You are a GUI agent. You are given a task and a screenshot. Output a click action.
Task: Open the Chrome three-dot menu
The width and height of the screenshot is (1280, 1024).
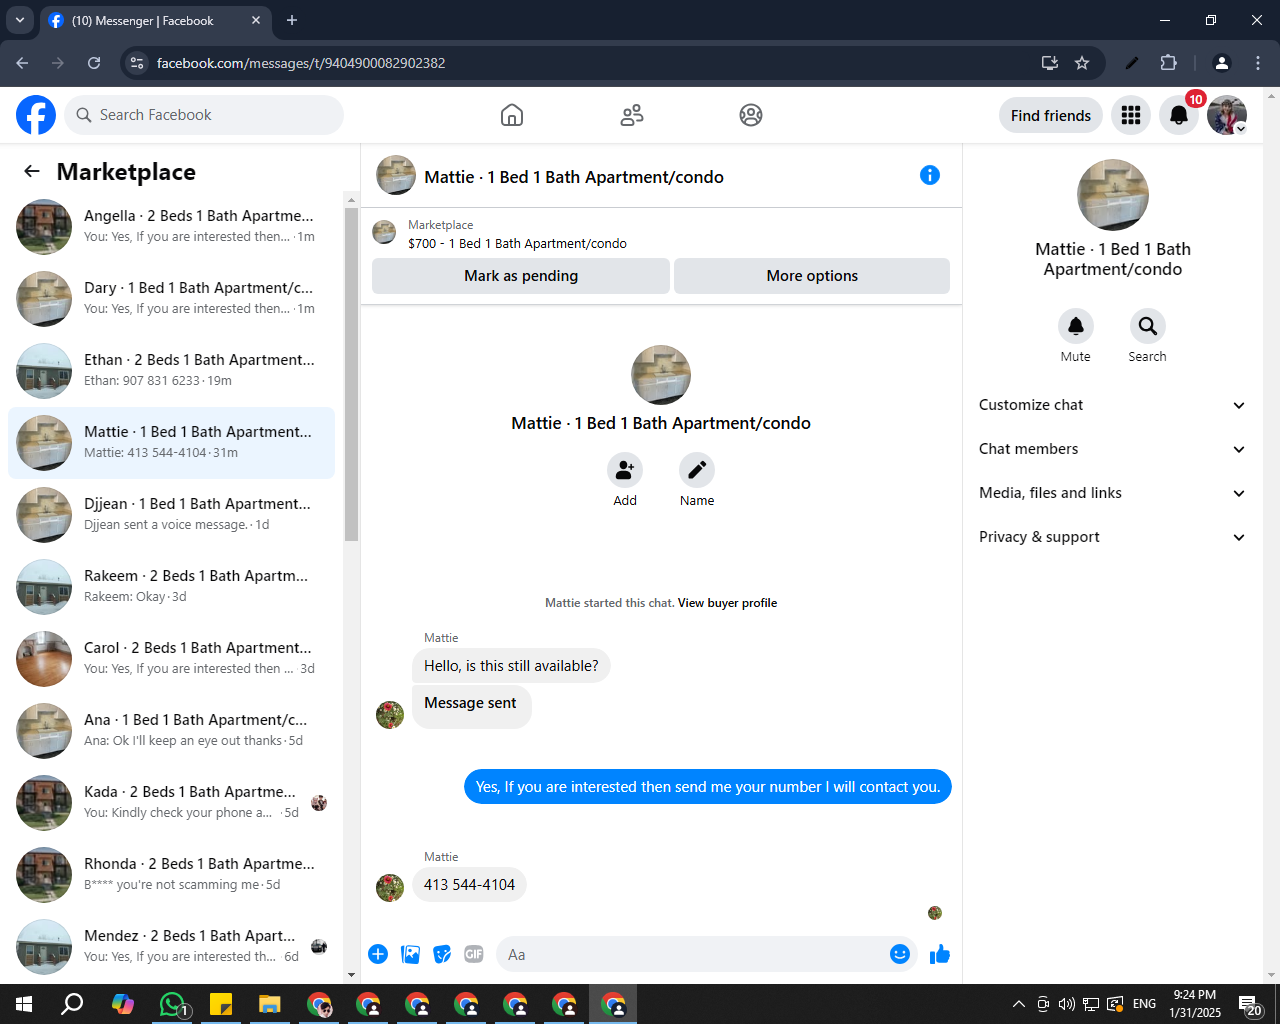click(1258, 63)
